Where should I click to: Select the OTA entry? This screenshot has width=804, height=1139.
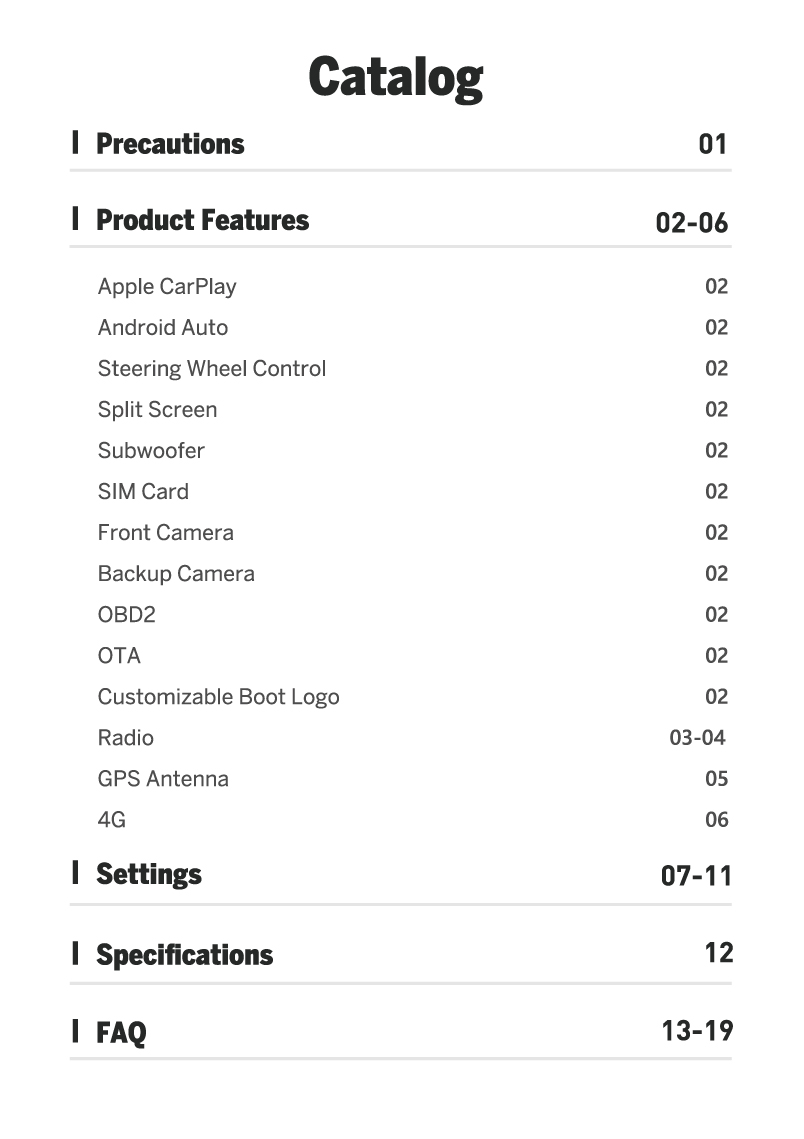click(x=119, y=656)
